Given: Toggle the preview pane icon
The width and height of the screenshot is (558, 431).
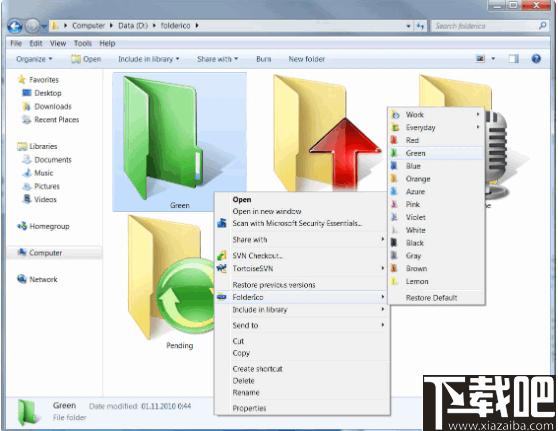Looking at the screenshot, I should tap(513, 59).
